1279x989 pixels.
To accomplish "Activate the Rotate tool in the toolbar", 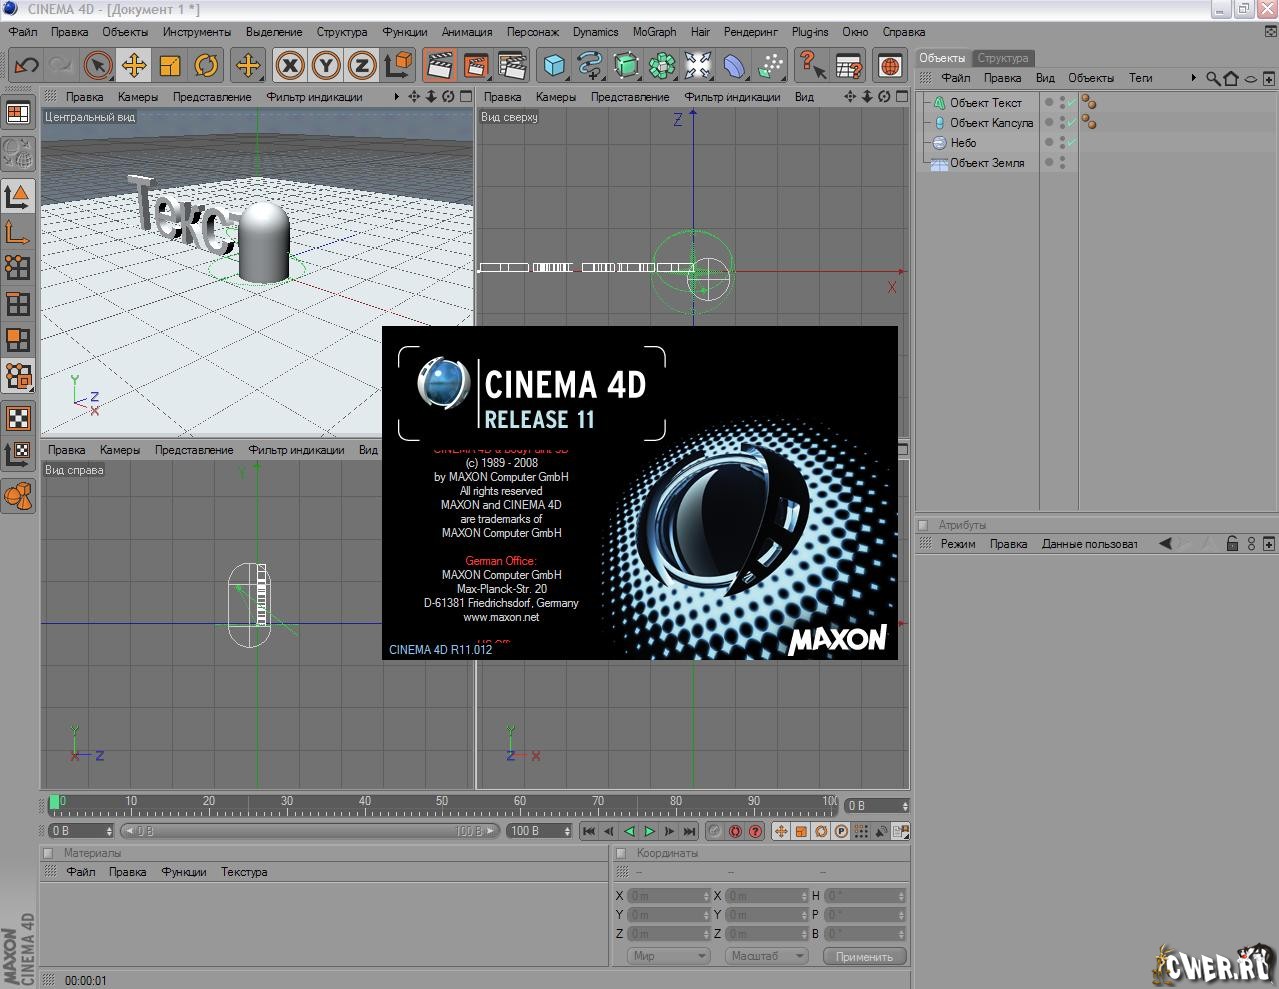I will [206, 66].
